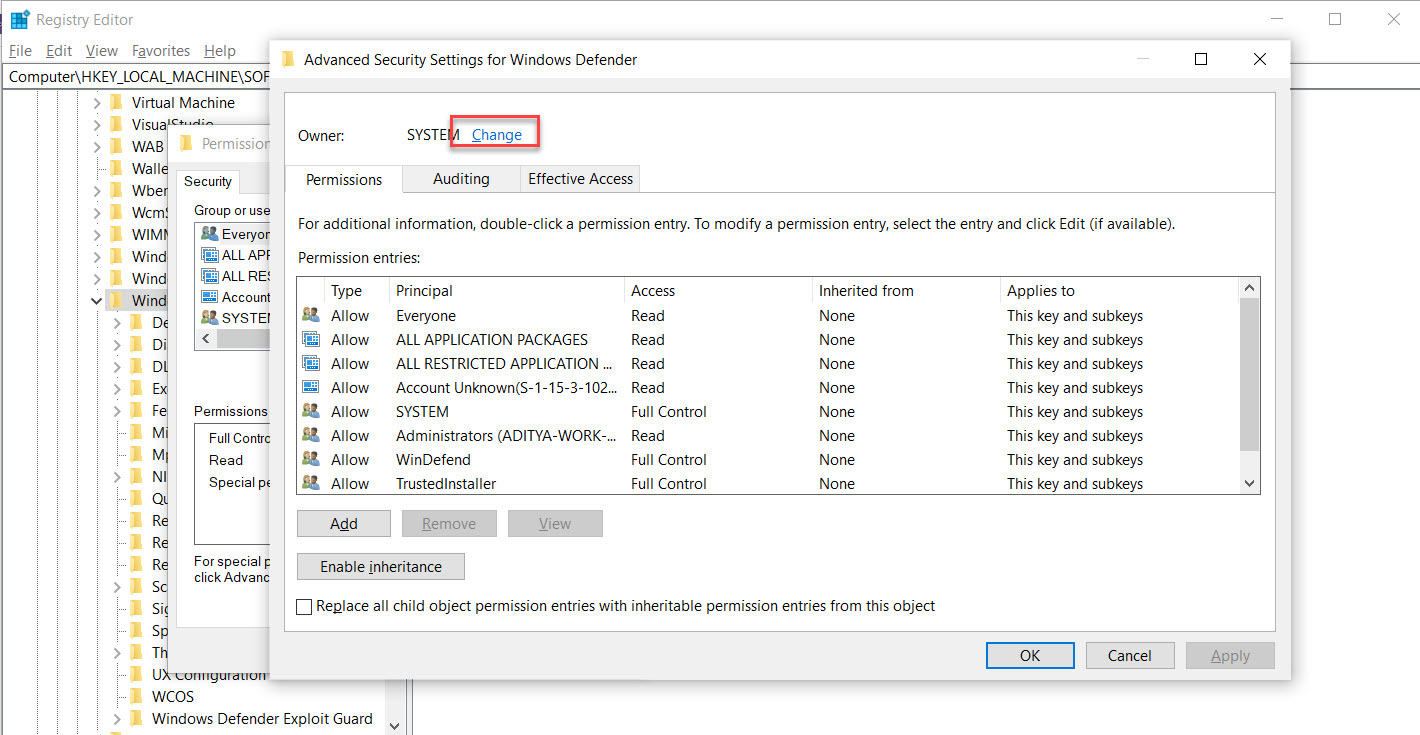The height and width of the screenshot is (735, 1420).
Task: Click the Administrators (ADITYA-WORK principal text
Action: point(507,436)
